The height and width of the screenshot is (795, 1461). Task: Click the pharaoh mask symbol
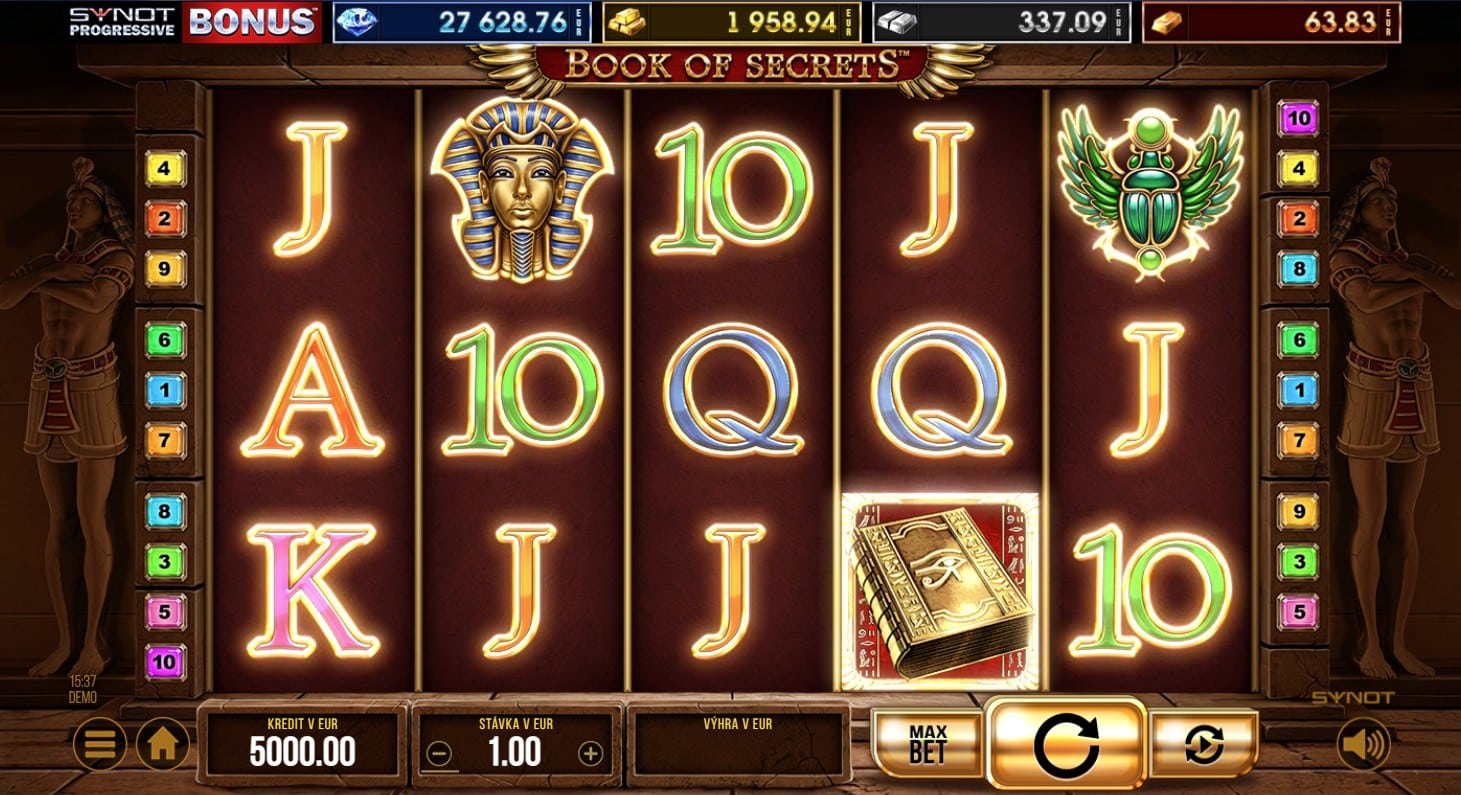[x=522, y=188]
